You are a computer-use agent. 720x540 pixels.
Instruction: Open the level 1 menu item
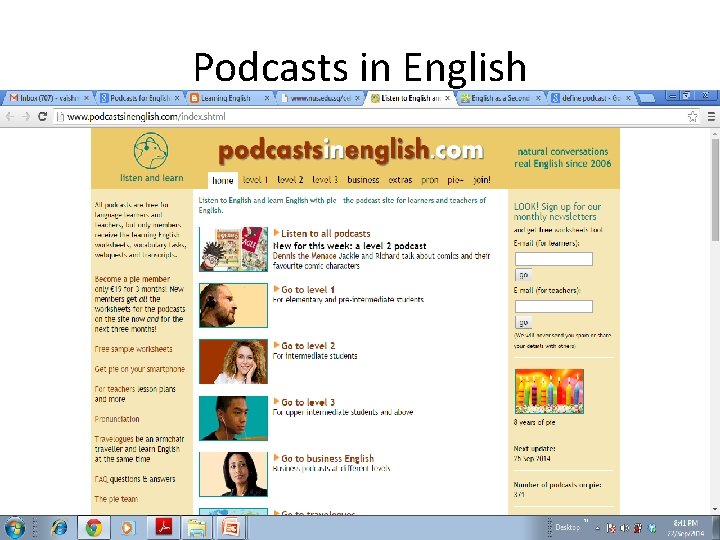pyautogui.click(x=255, y=180)
